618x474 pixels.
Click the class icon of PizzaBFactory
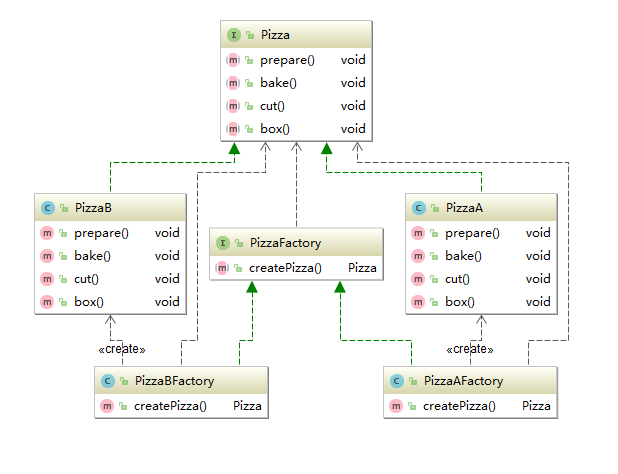[108, 381]
